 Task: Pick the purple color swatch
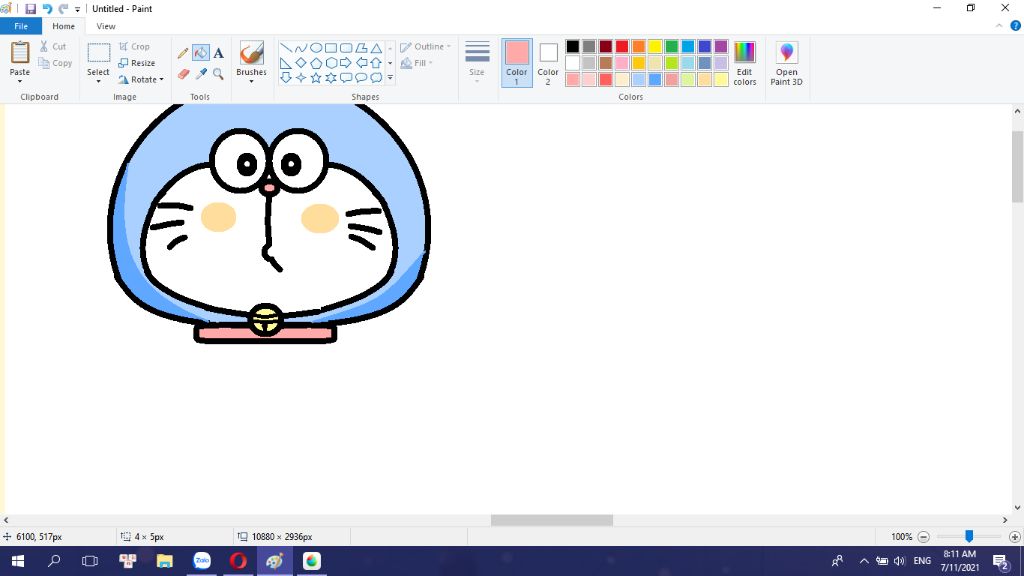(x=721, y=46)
